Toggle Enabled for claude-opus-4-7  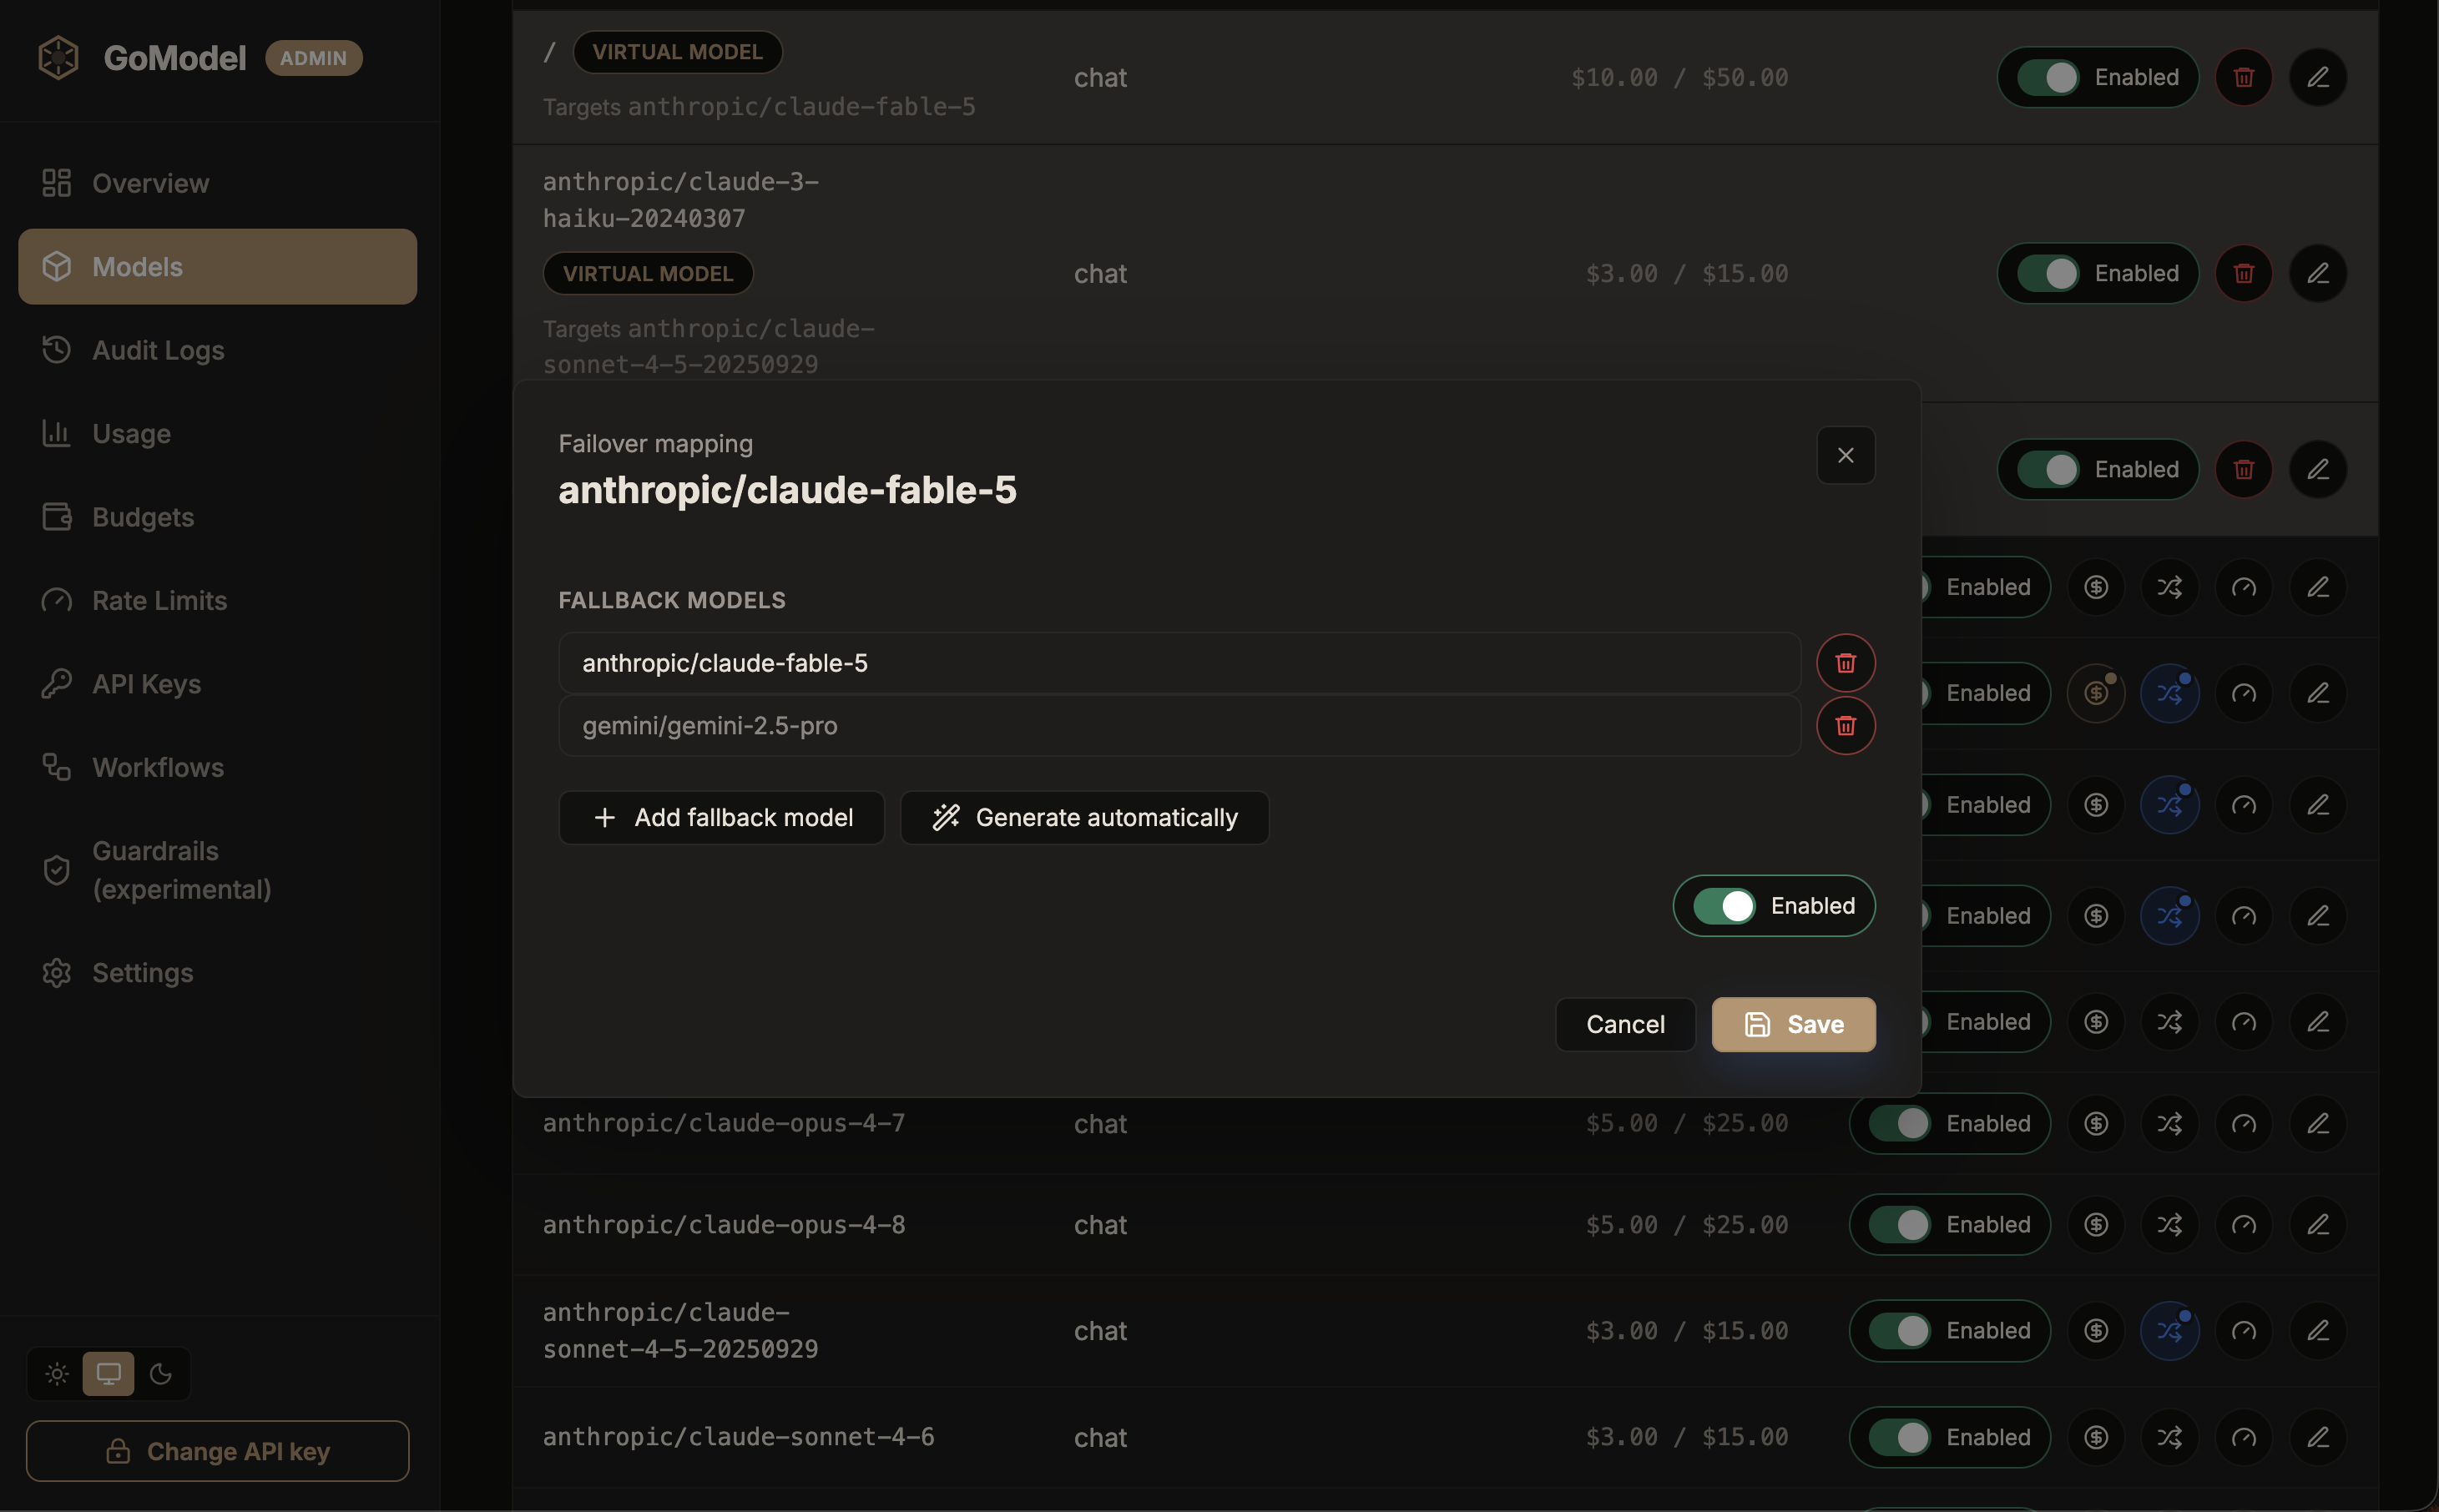point(1949,1123)
